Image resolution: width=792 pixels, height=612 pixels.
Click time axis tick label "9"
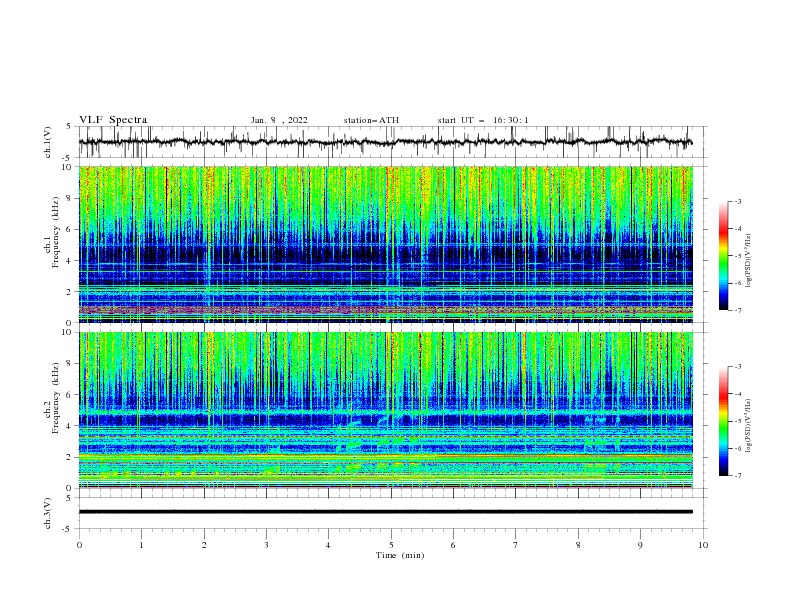(x=640, y=545)
